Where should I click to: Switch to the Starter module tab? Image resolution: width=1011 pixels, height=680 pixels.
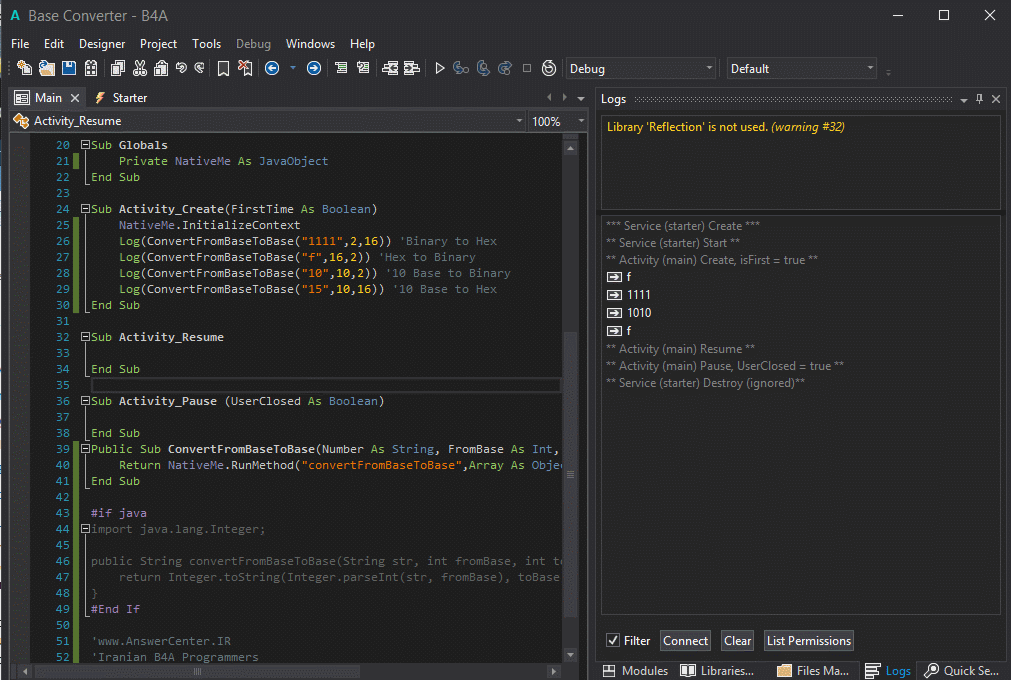(x=121, y=98)
